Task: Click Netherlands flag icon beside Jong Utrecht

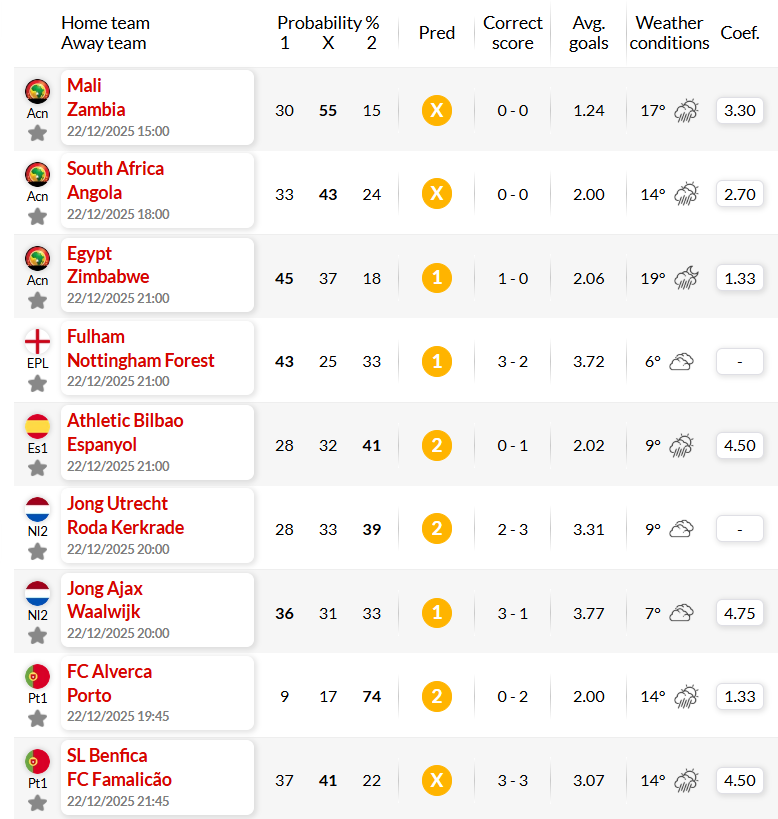Action: [x=38, y=509]
